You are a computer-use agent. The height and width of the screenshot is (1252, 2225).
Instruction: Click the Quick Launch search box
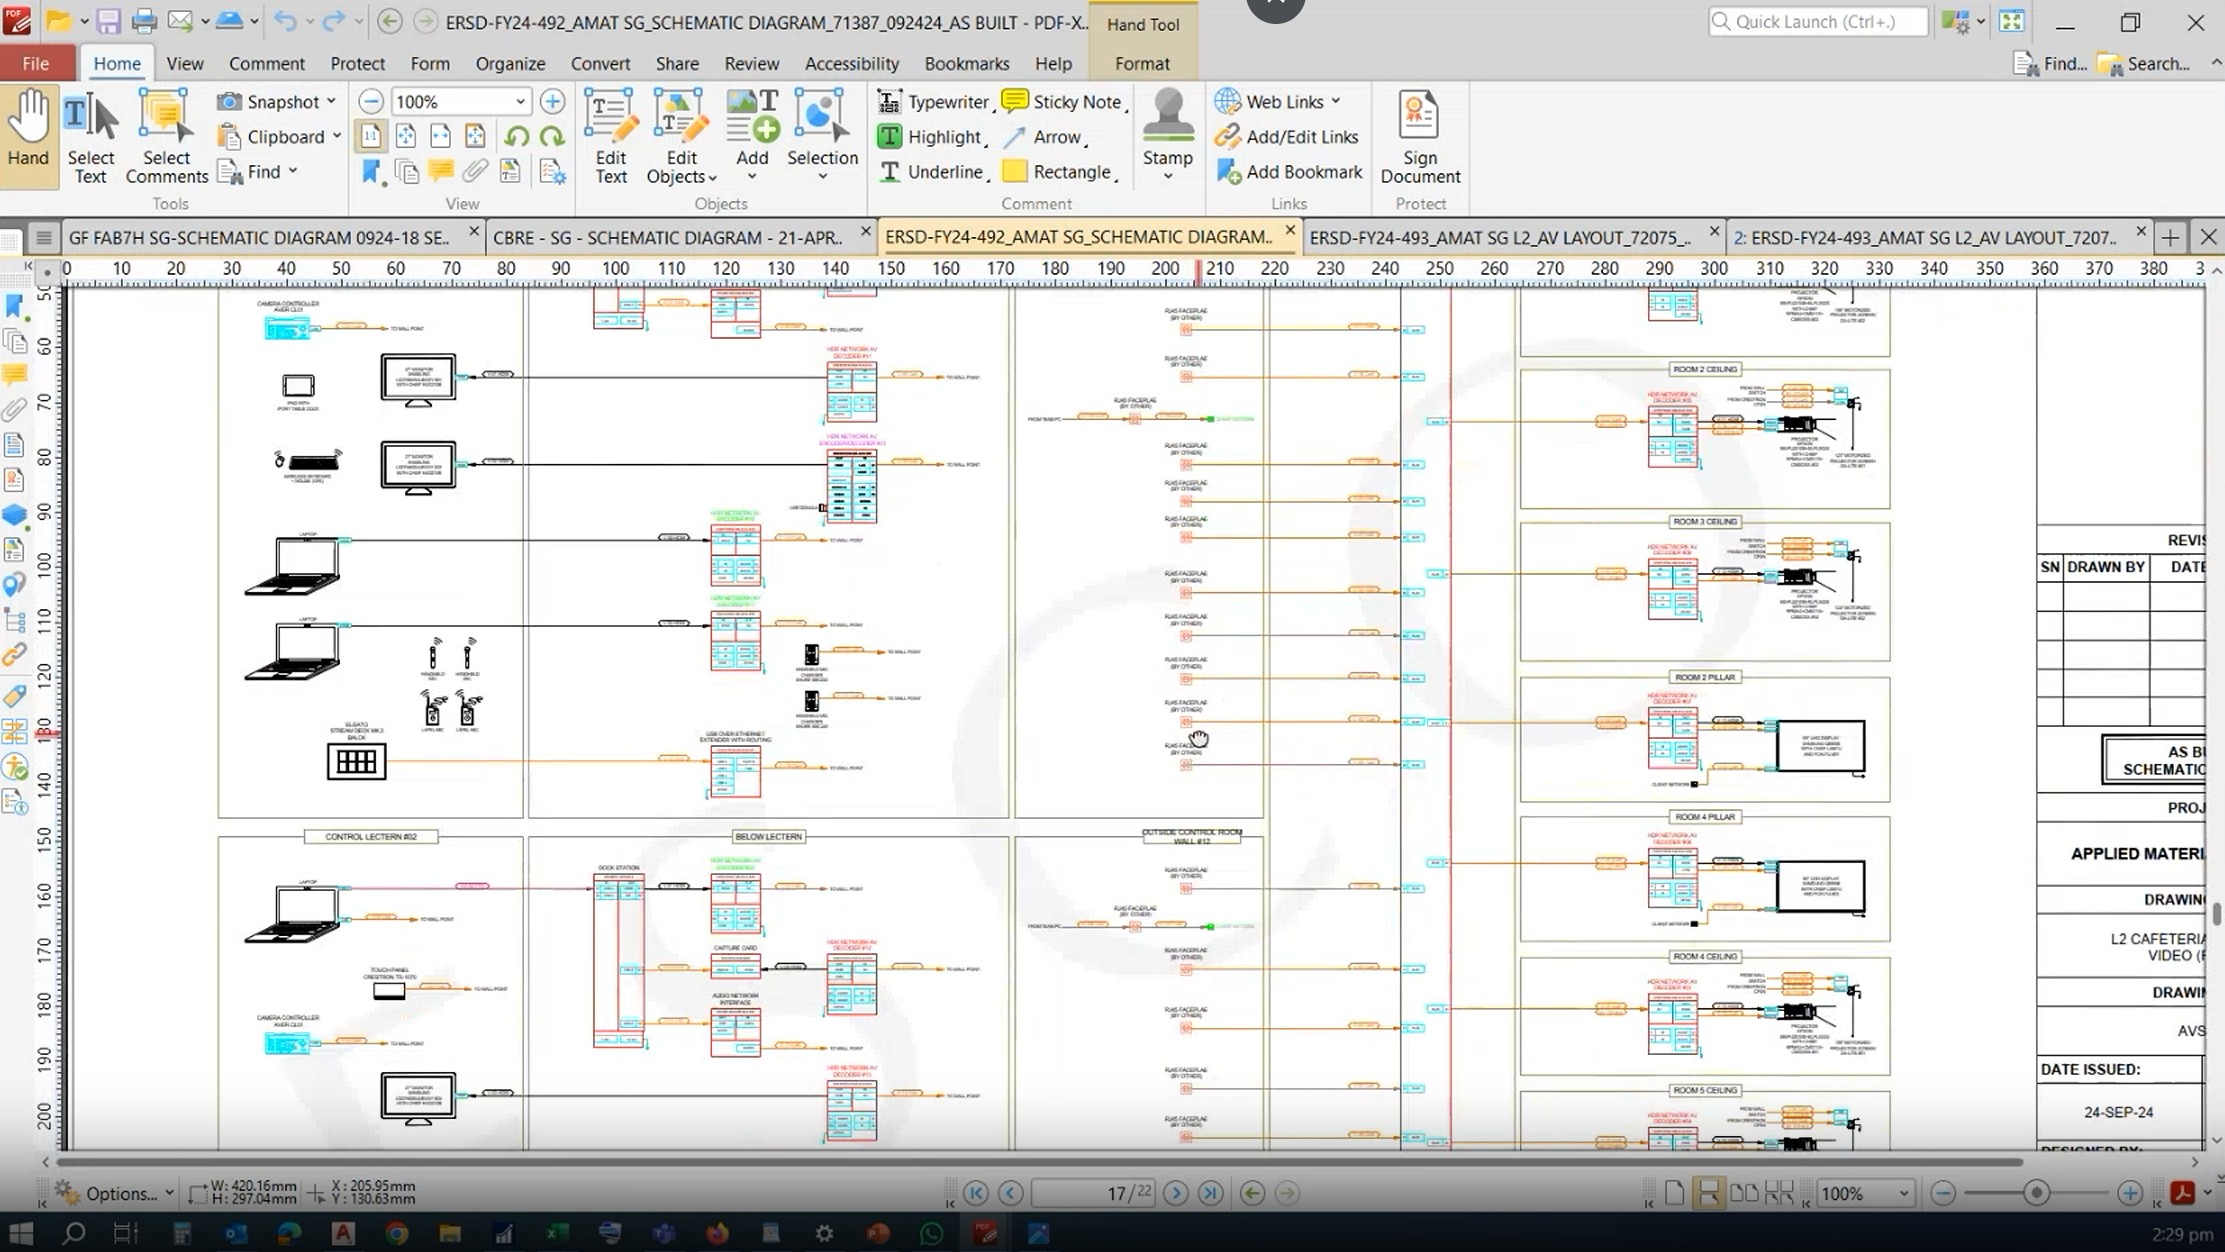(1817, 21)
